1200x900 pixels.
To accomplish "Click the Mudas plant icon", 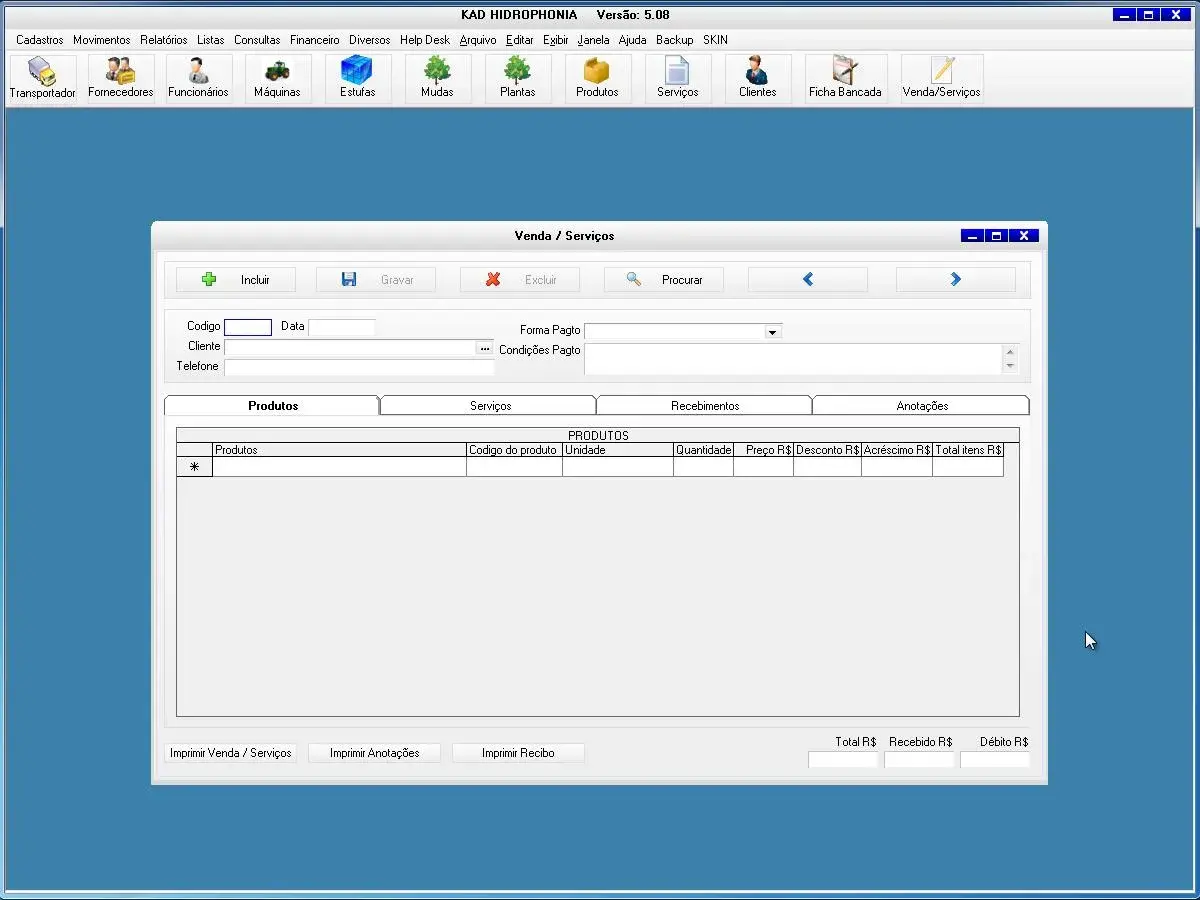I will [437, 78].
